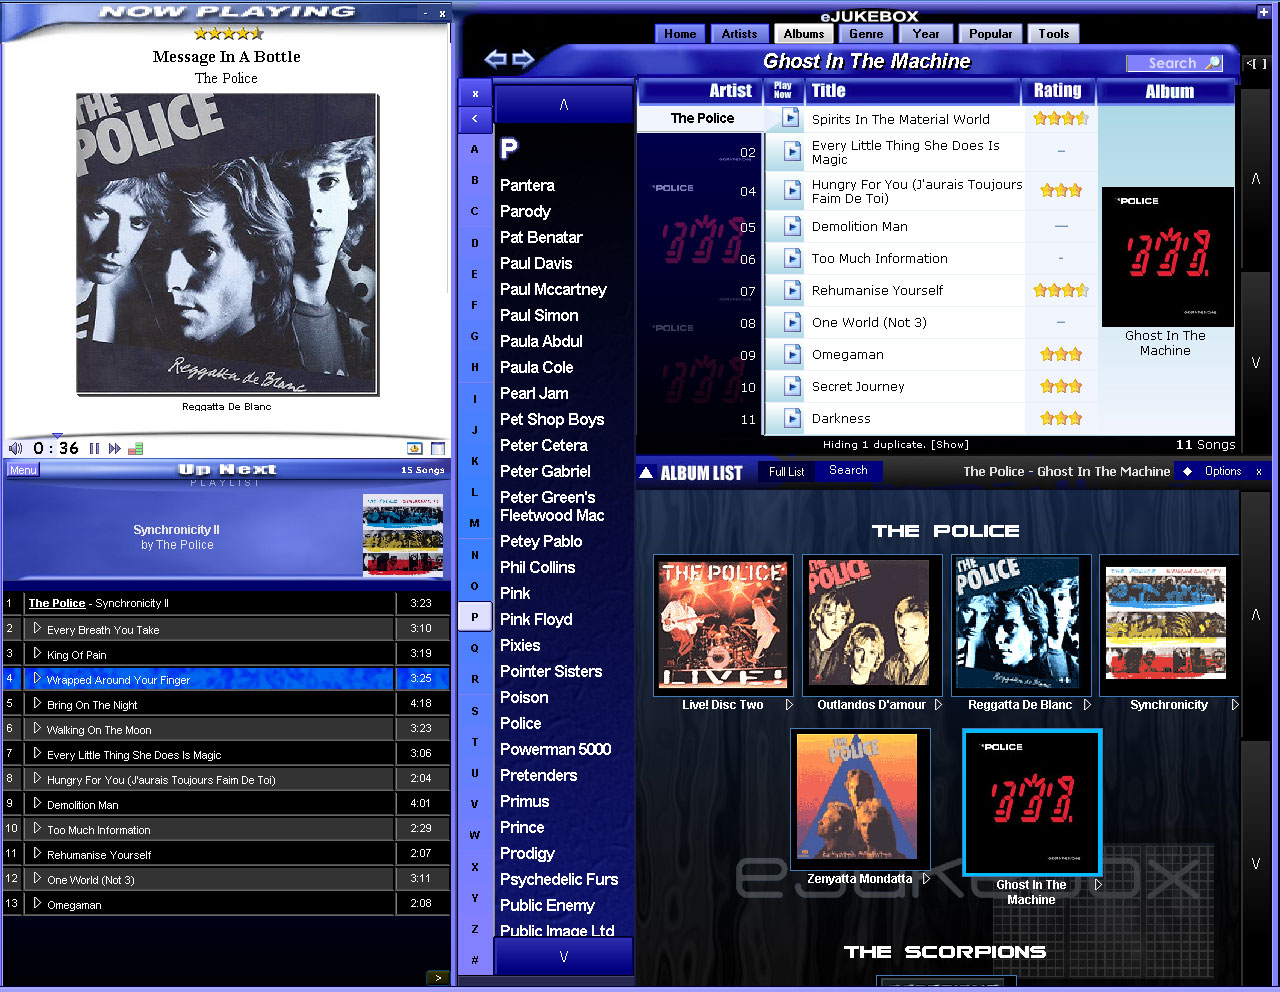Screen dimensions: 1280x992
Task: Play now Every Little Thing She Does Is Magic
Action: pyautogui.click(x=791, y=151)
